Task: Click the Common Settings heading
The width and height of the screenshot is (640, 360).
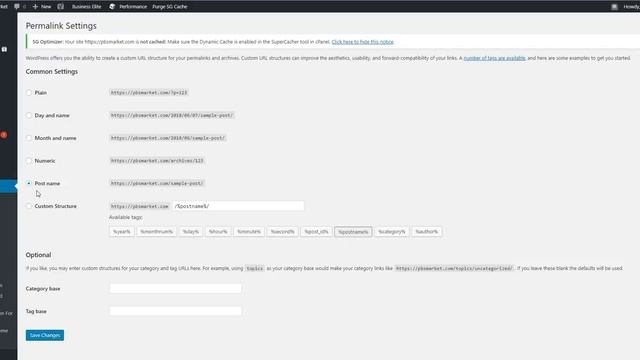Action: click(52, 71)
